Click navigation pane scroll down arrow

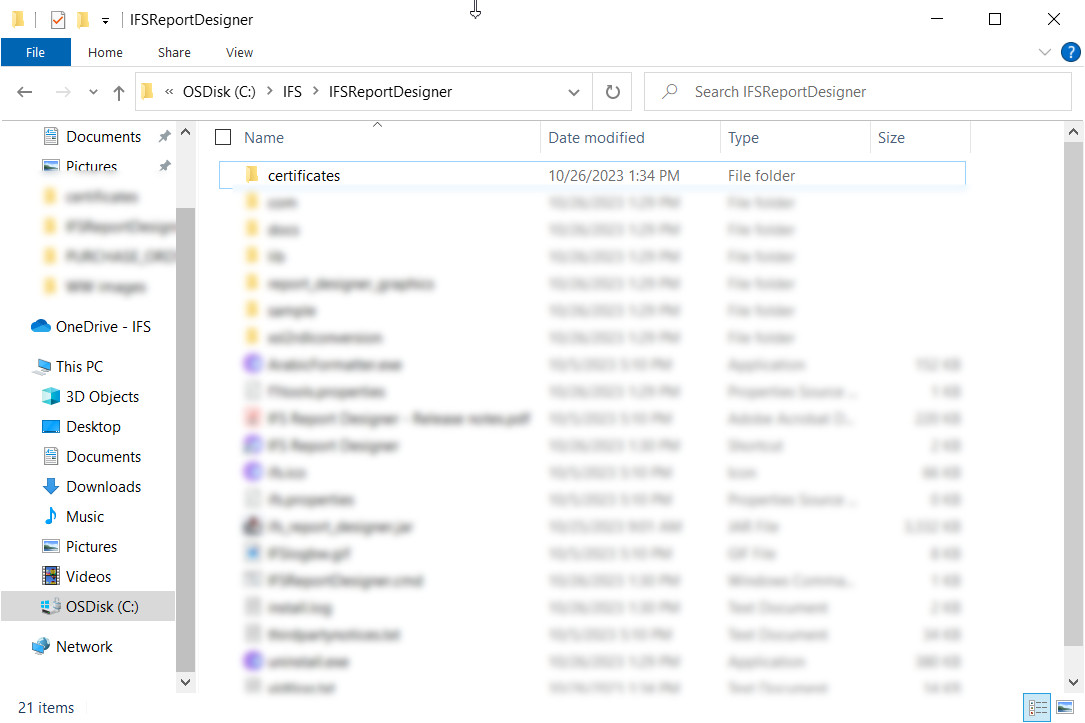[185, 682]
